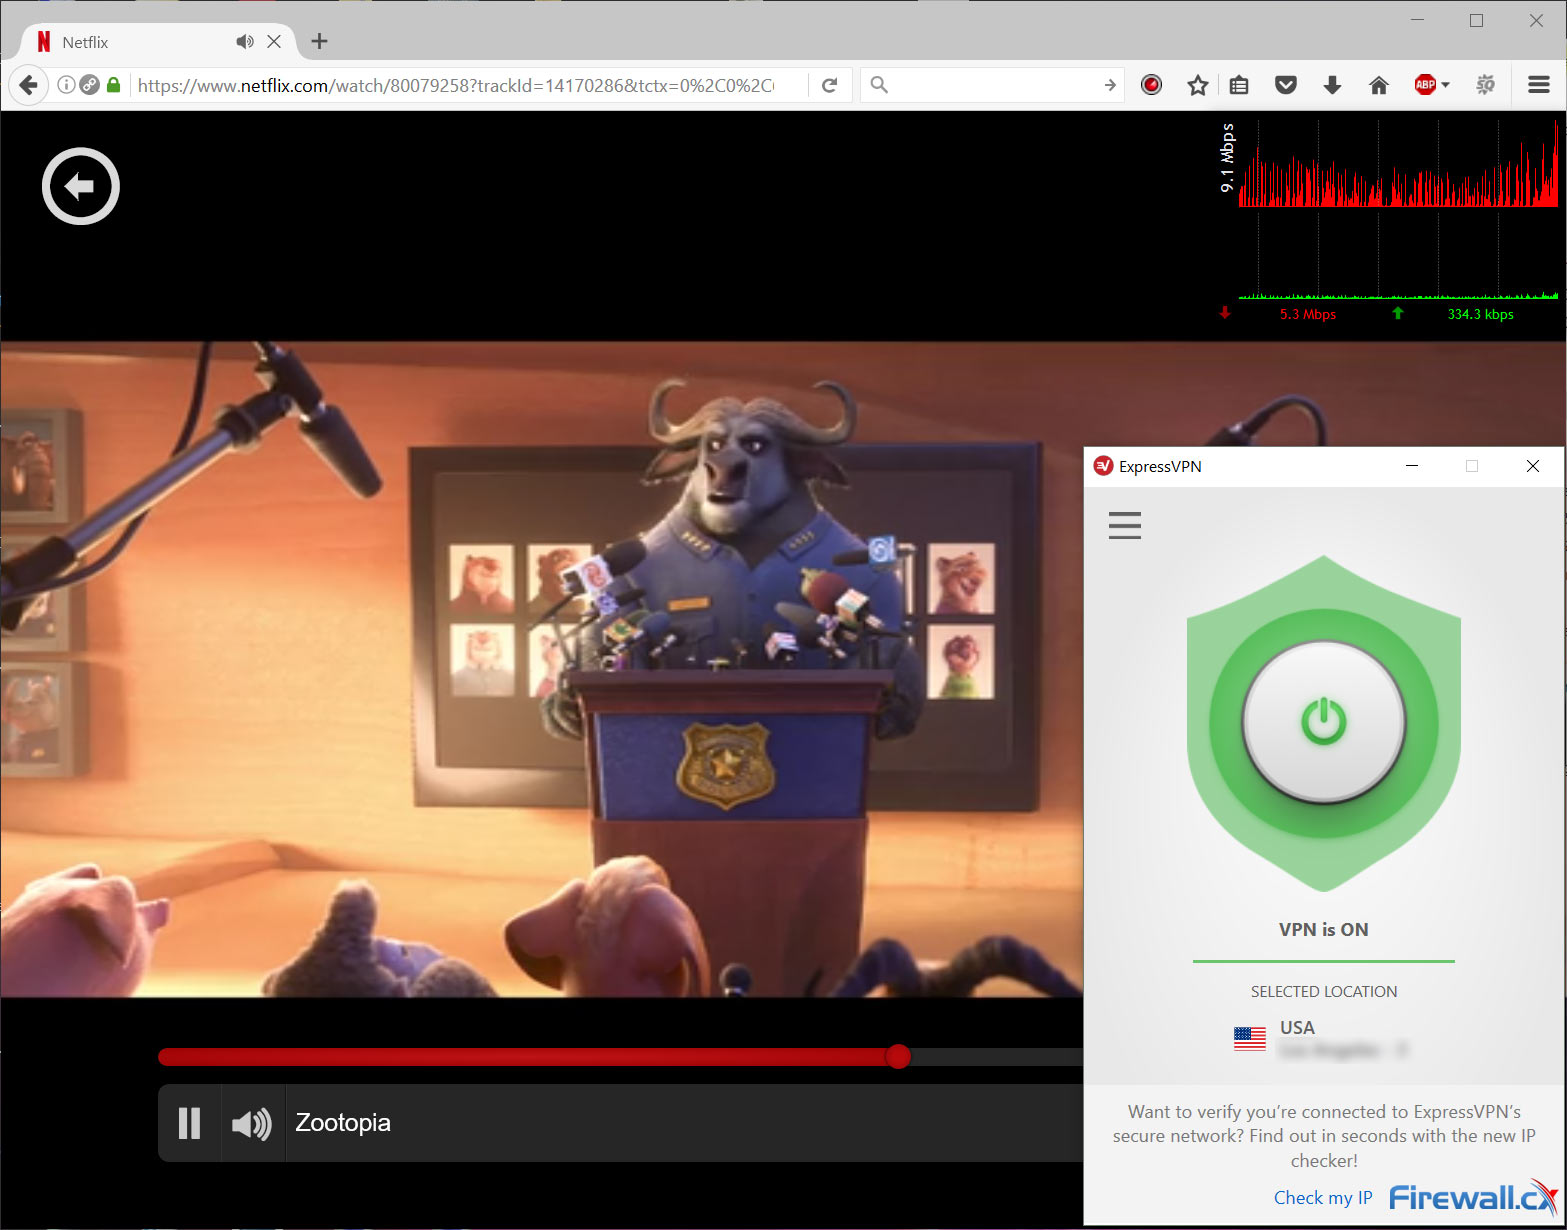Minimize the ExpressVPN window
Viewport: 1567px width, 1230px height.
click(x=1412, y=466)
